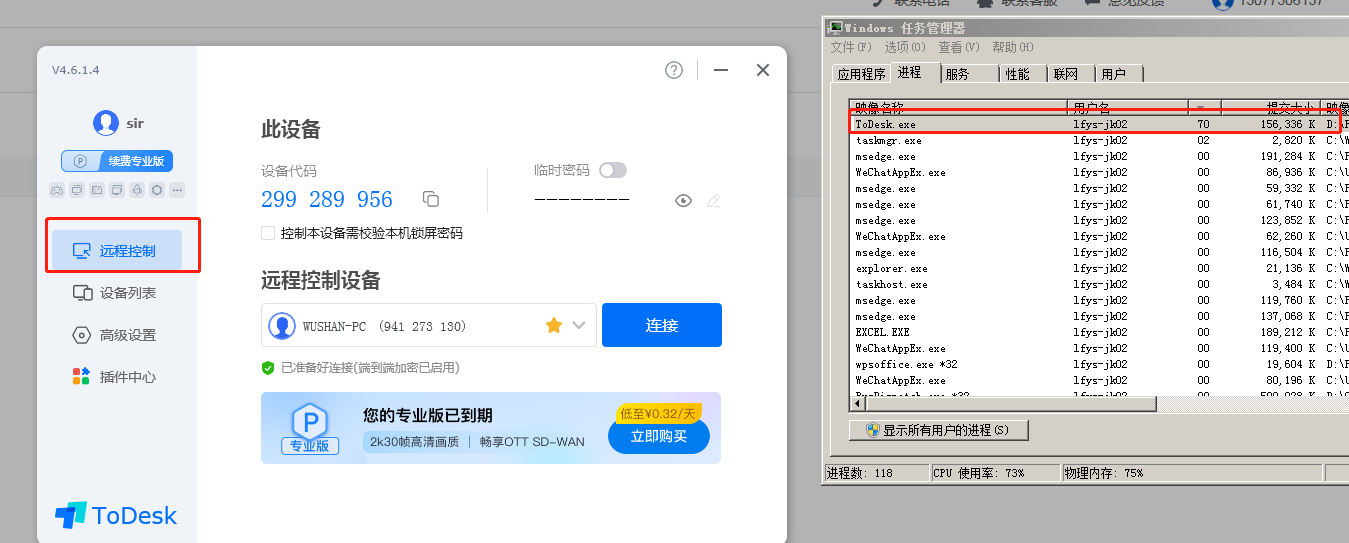The width and height of the screenshot is (1349, 543).
Task: Expand the remote device dropdown chevron
Action: (579, 325)
